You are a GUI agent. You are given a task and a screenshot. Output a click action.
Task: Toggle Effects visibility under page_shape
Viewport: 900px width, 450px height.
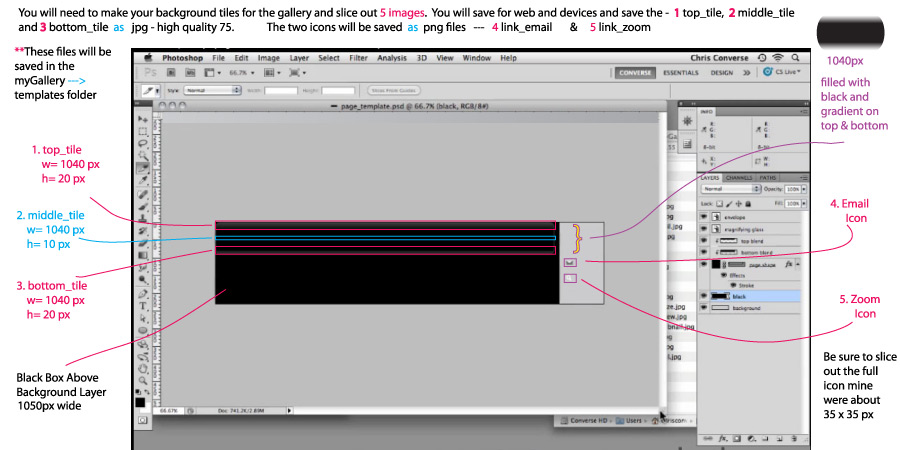pyautogui.click(x=724, y=276)
